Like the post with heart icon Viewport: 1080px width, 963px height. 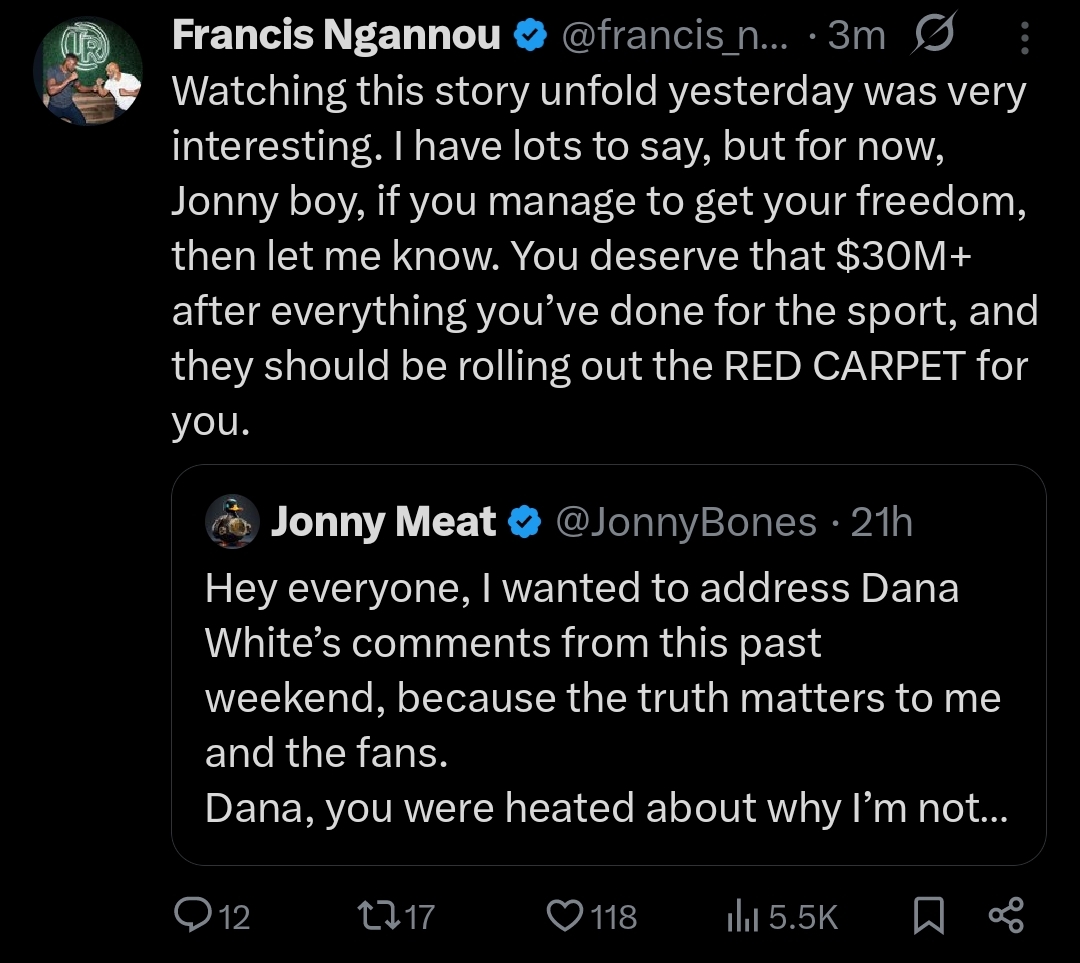pyautogui.click(x=567, y=915)
